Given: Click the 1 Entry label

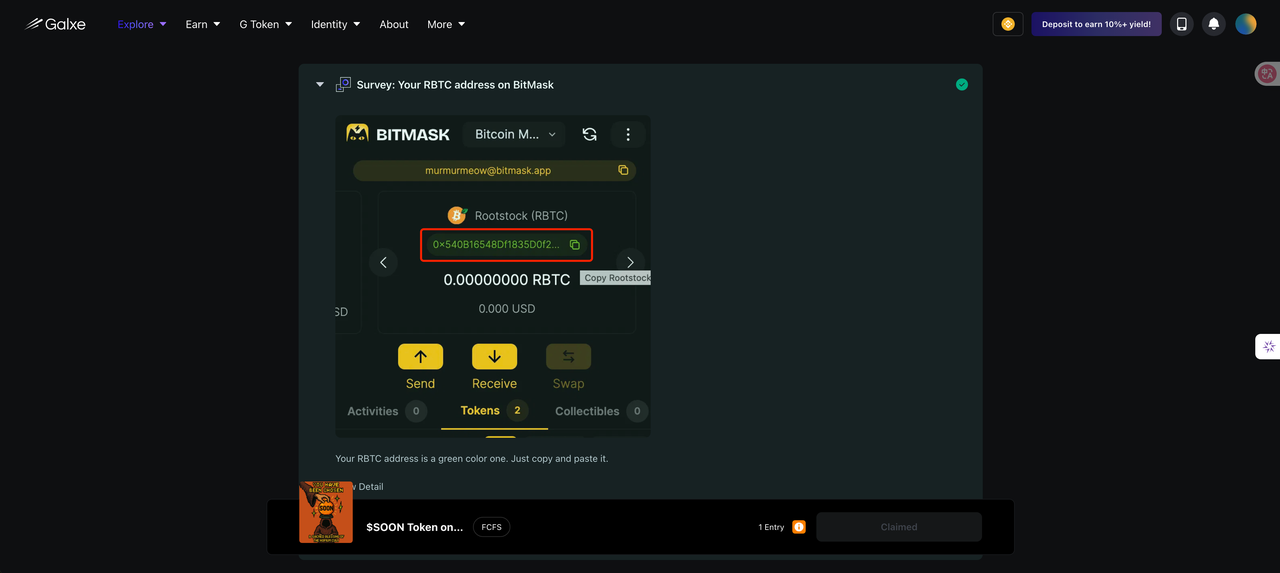Looking at the screenshot, I should [x=771, y=527].
